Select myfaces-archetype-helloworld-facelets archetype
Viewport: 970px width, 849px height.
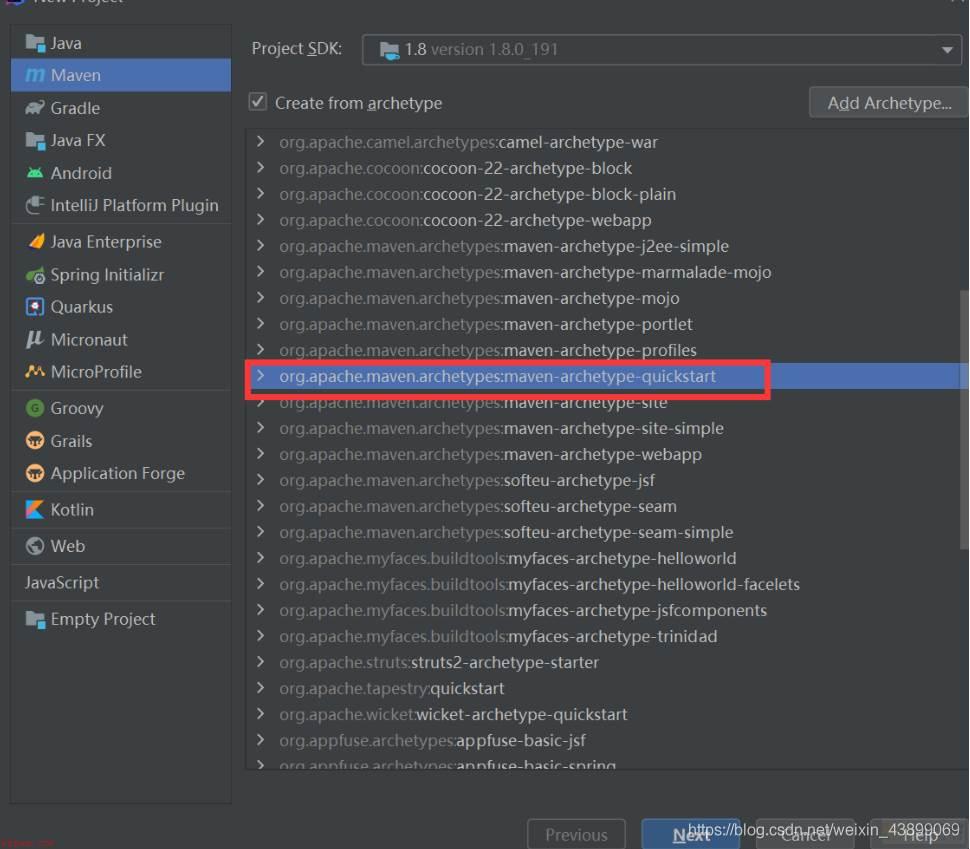[x=539, y=584]
